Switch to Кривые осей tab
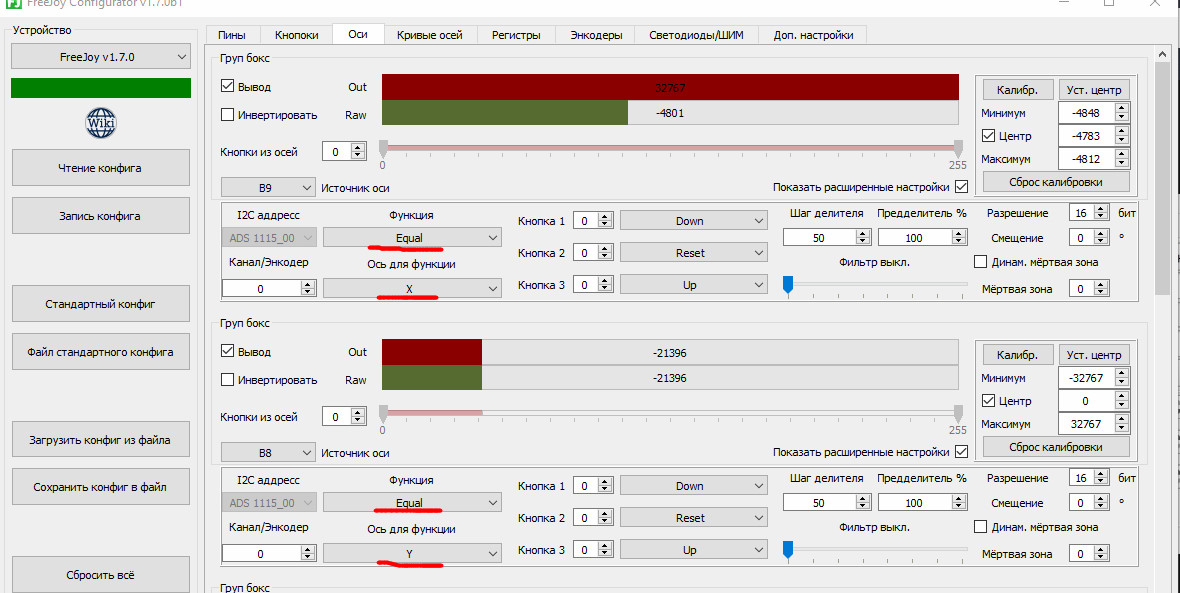The height and width of the screenshot is (593, 1180). pos(430,35)
